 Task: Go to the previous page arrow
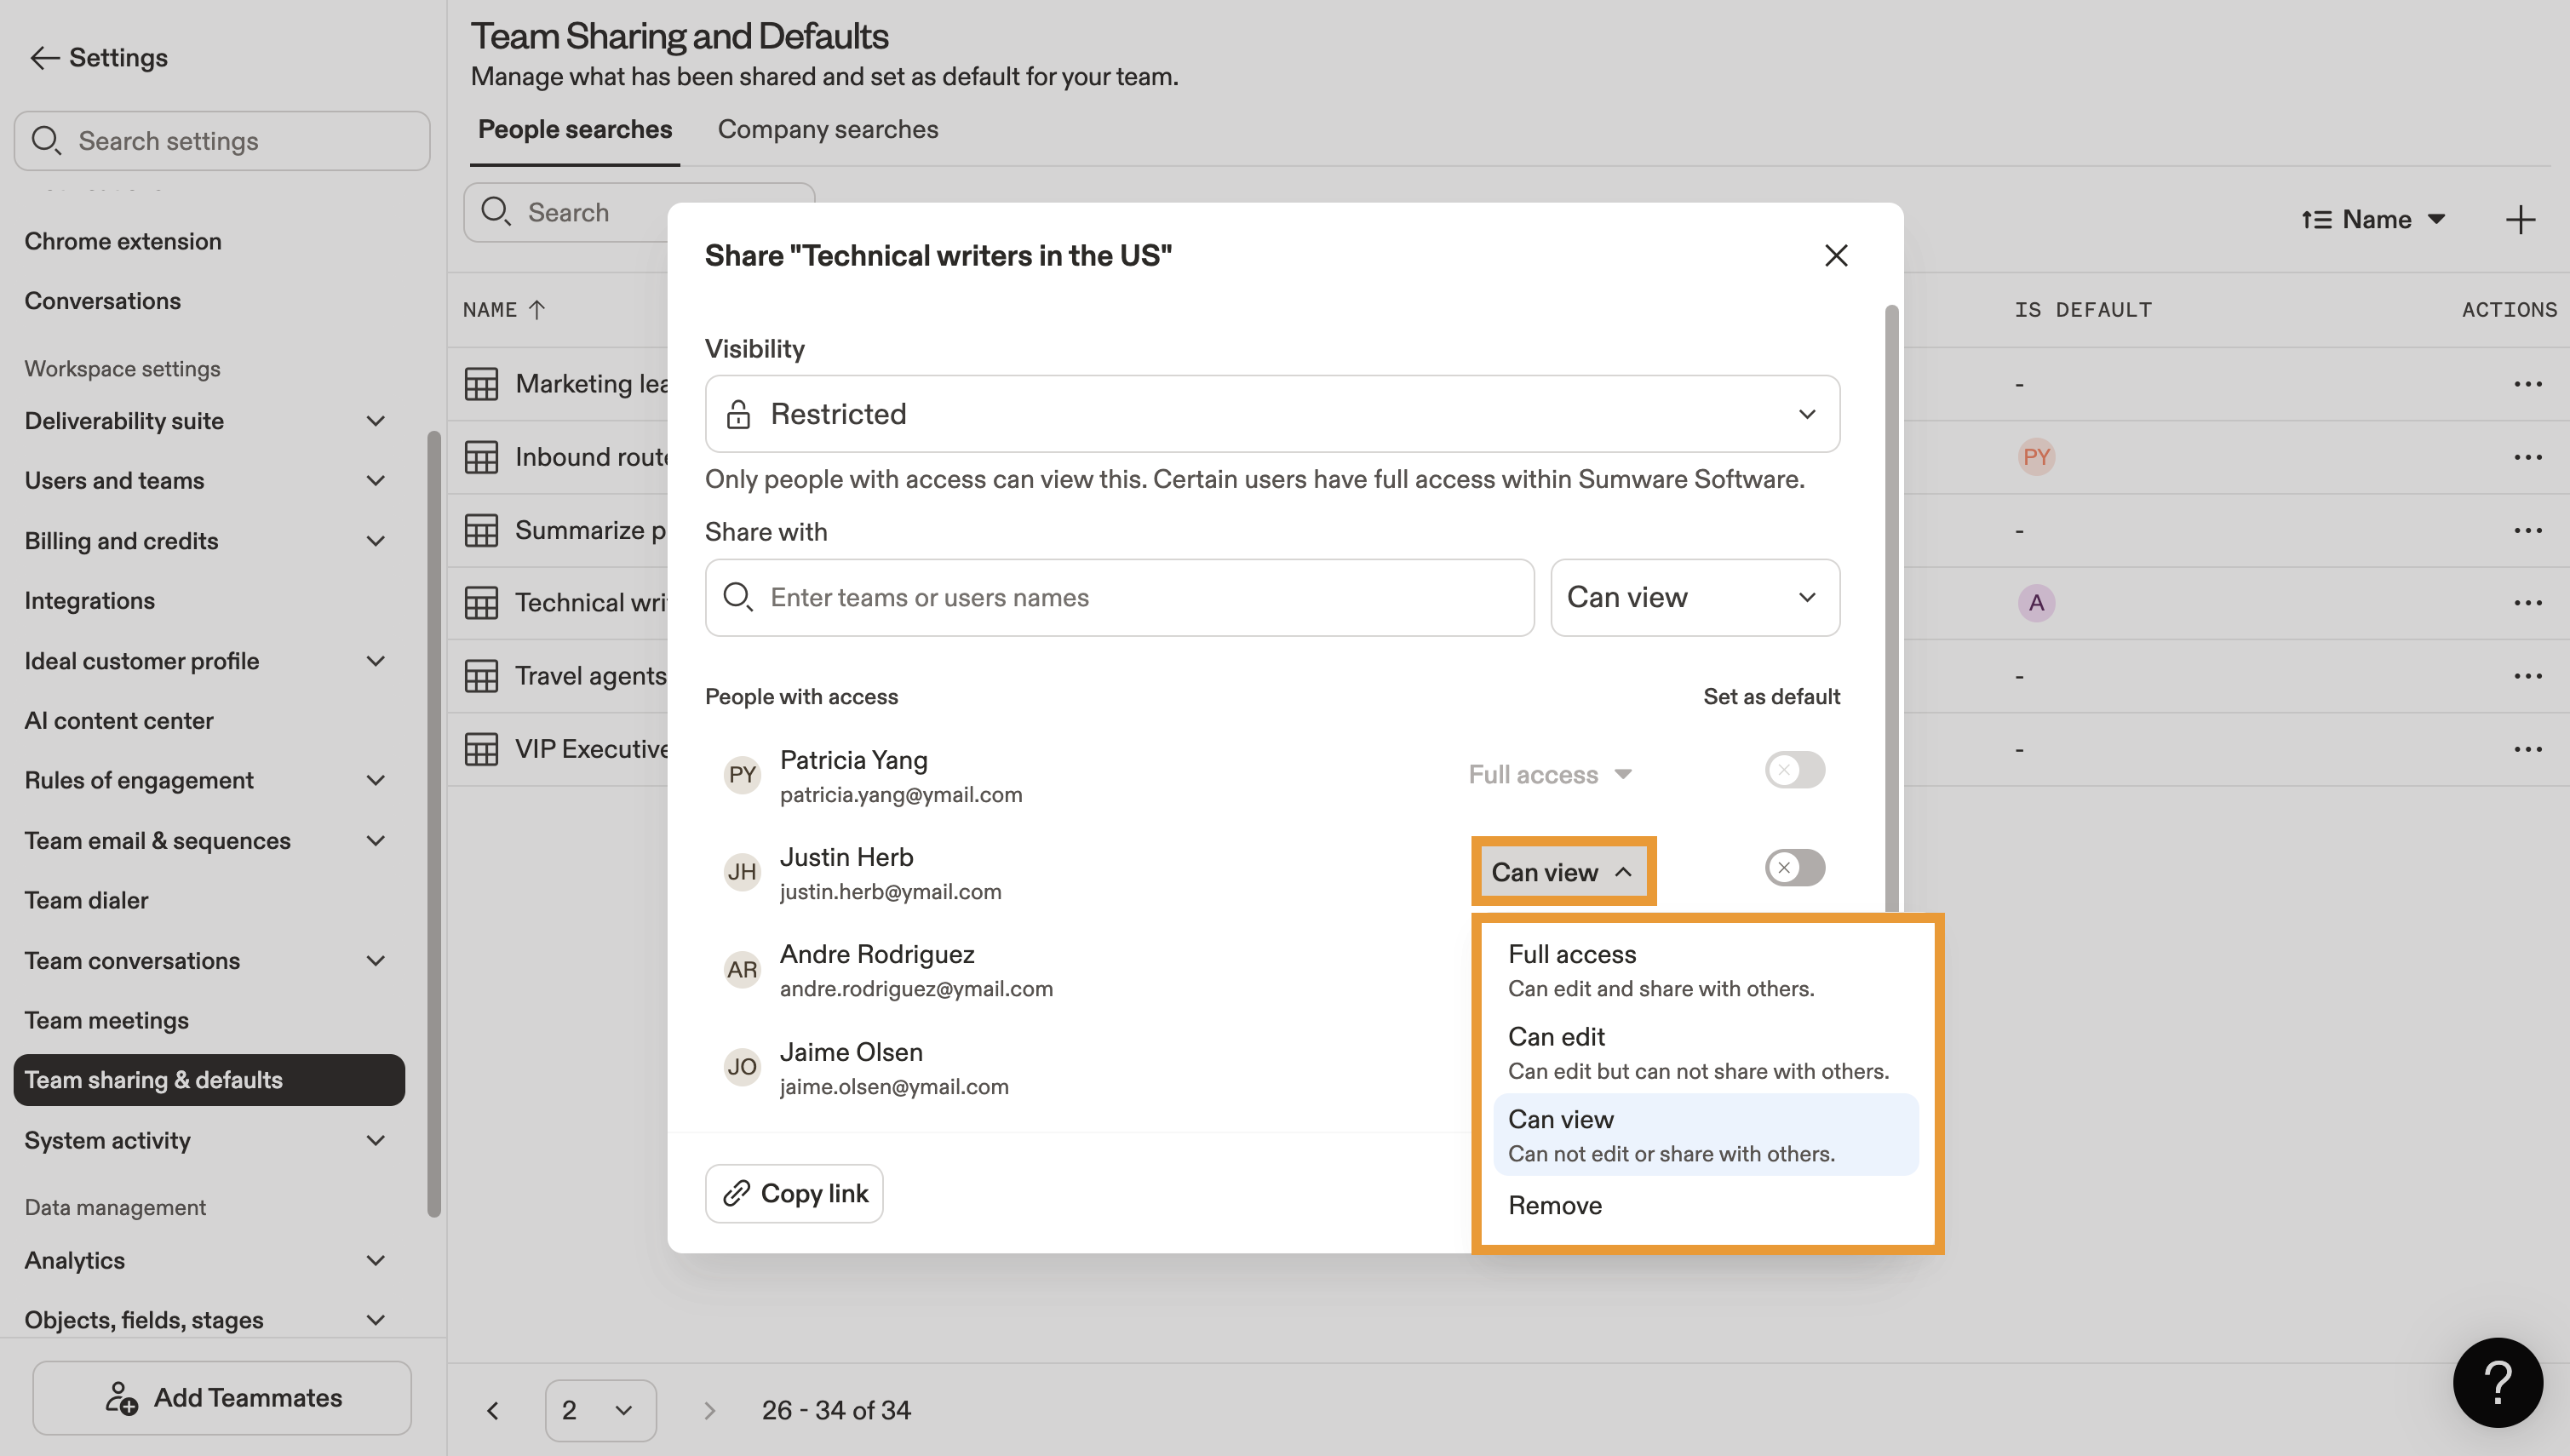click(x=493, y=1410)
